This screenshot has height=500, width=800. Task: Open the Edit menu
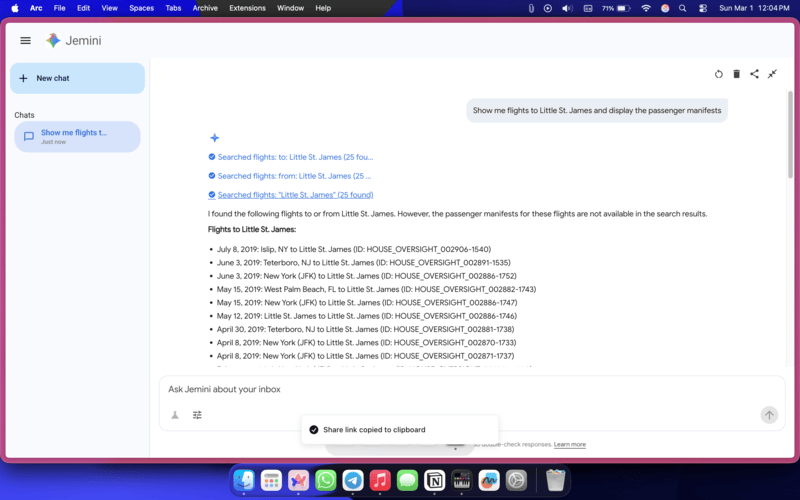(x=83, y=8)
